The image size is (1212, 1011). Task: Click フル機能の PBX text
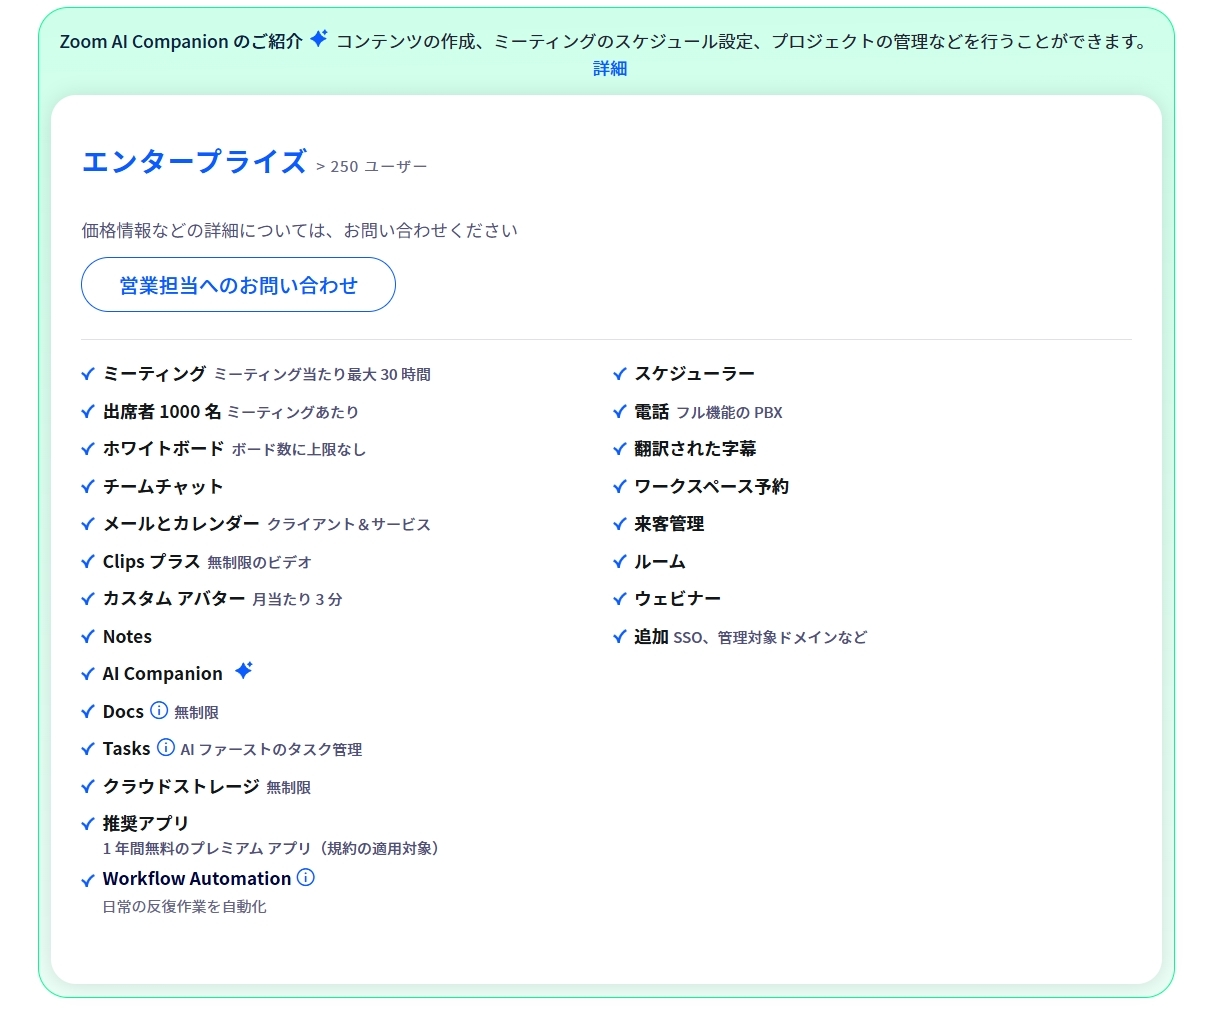coord(729,413)
